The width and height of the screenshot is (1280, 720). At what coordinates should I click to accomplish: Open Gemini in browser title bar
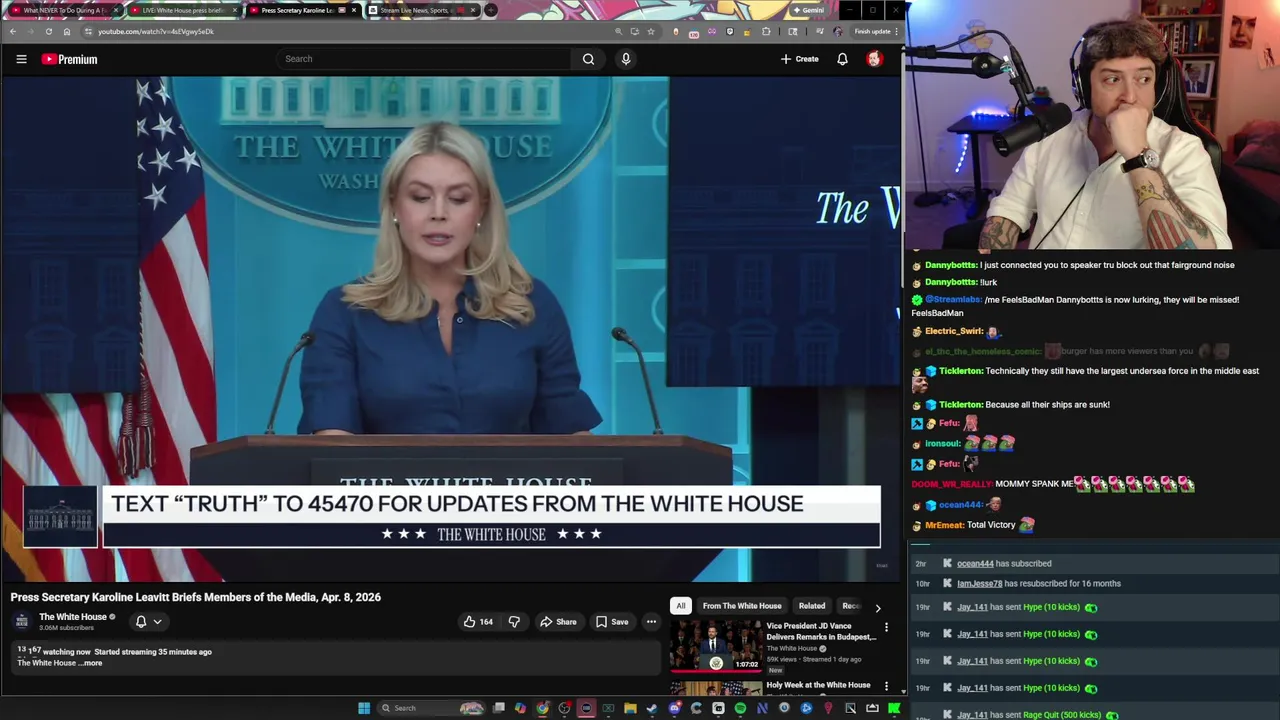[x=808, y=10]
